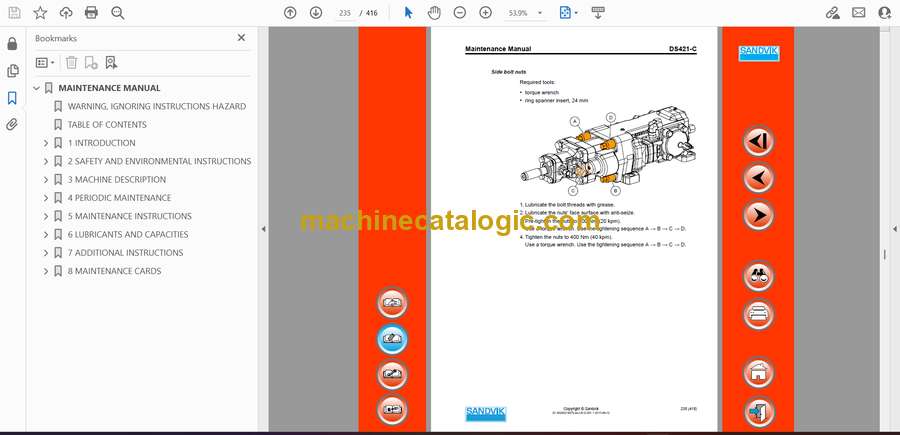The height and width of the screenshot is (435, 900).
Task: Click the Save file icon
Action: coord(14,13)
